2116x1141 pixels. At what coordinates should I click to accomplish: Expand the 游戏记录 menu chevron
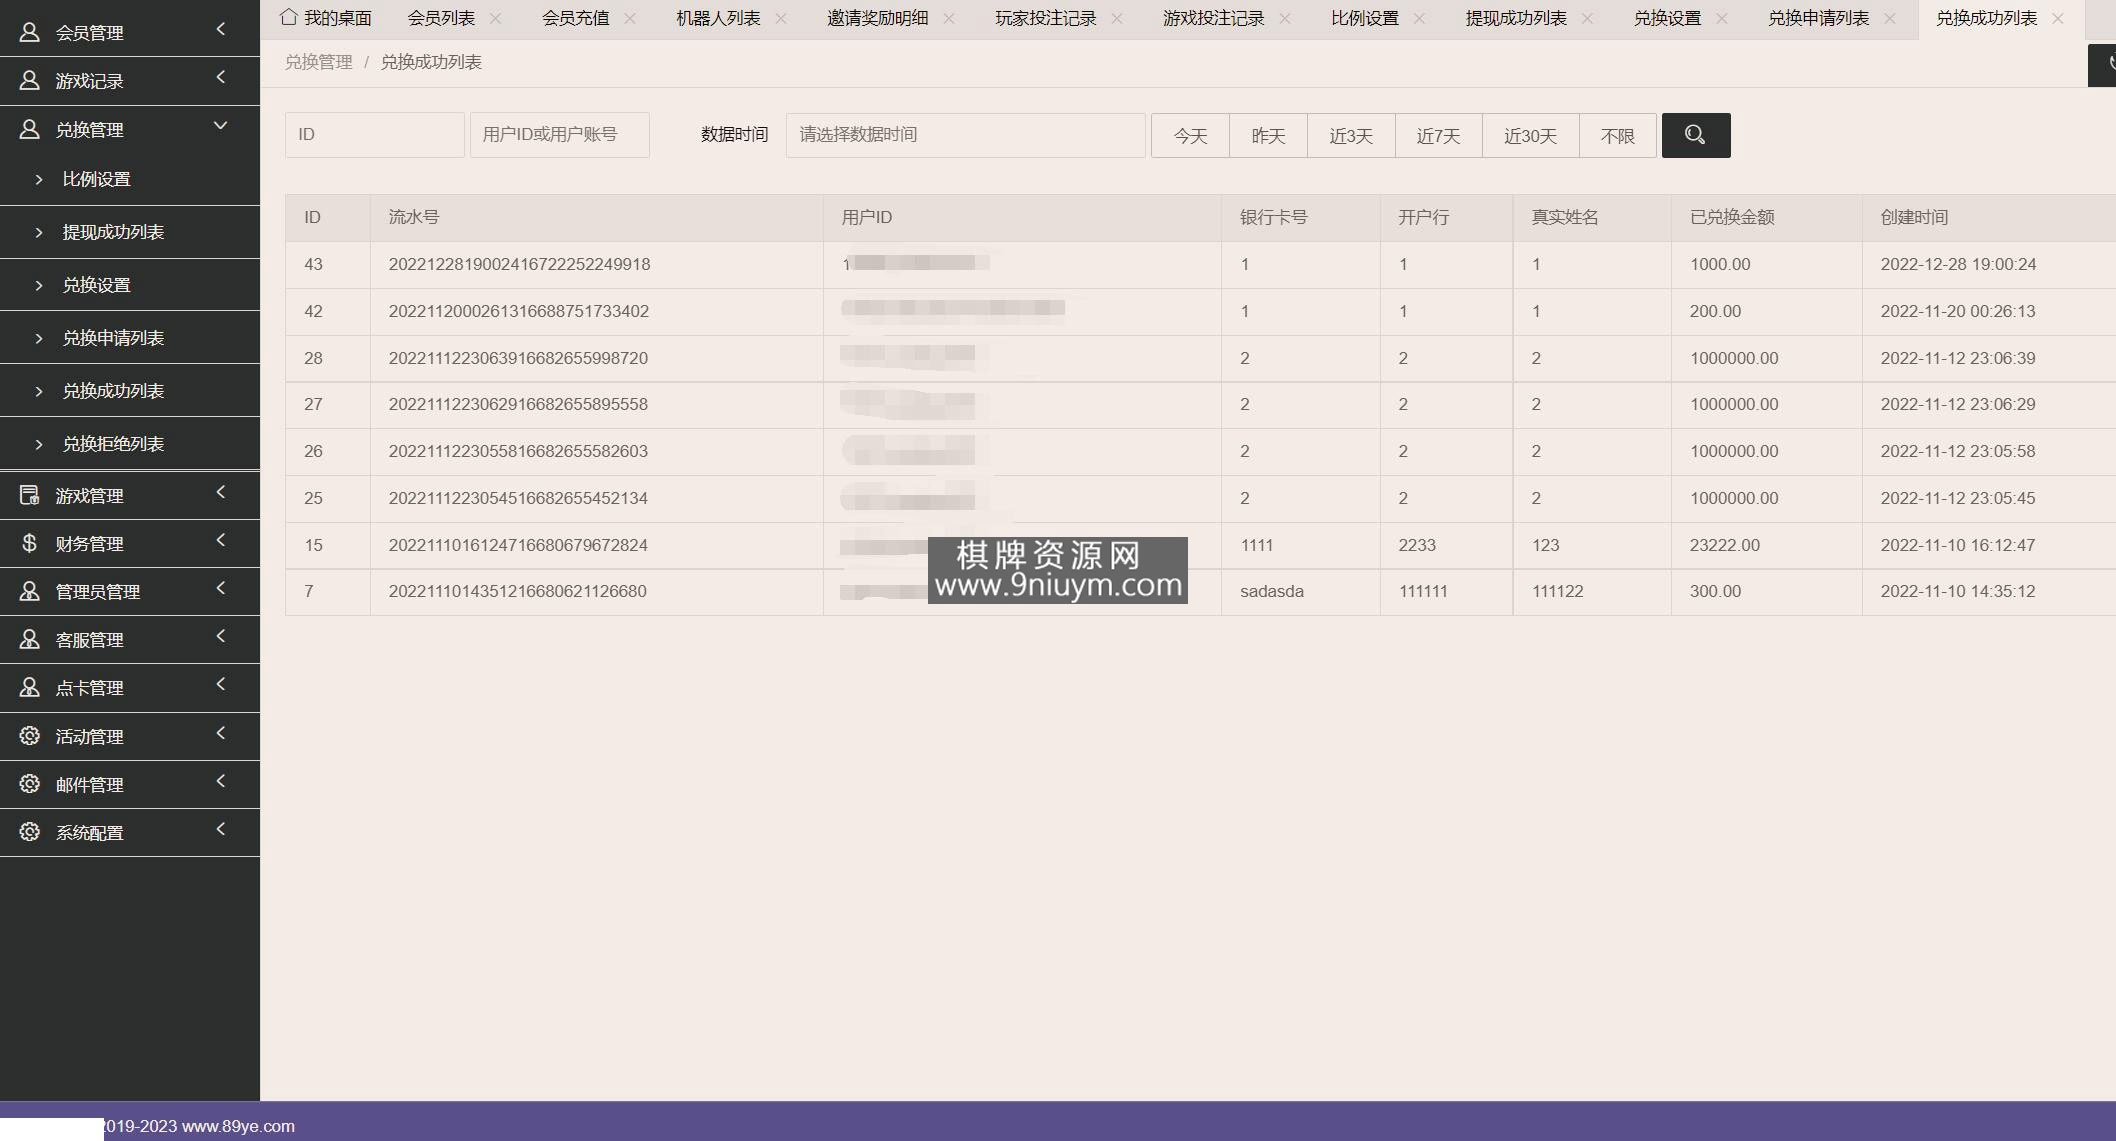pos(221,77)
